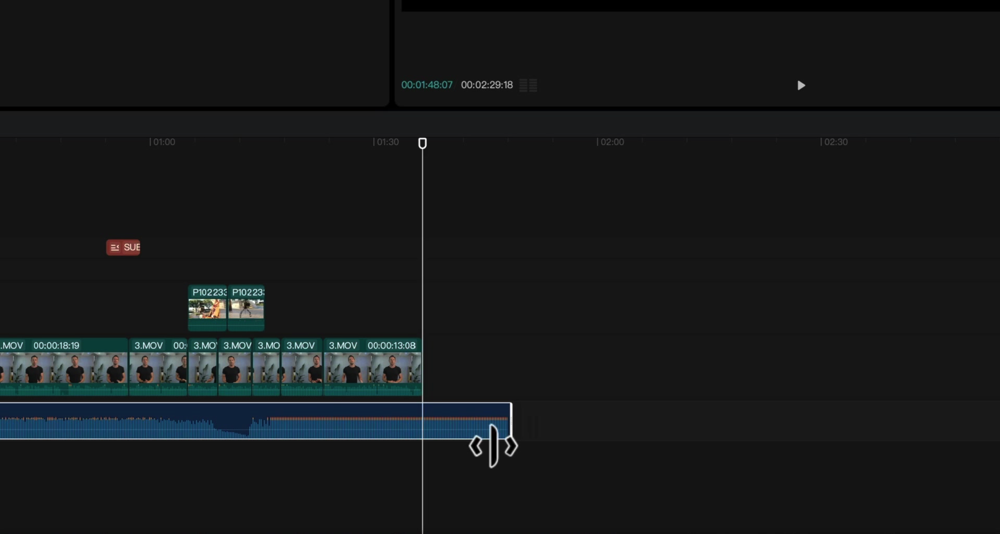Screen dimensions: 1000x534
Task: Select the first P10223 overlay clip
Action: (x=207, y=308)
